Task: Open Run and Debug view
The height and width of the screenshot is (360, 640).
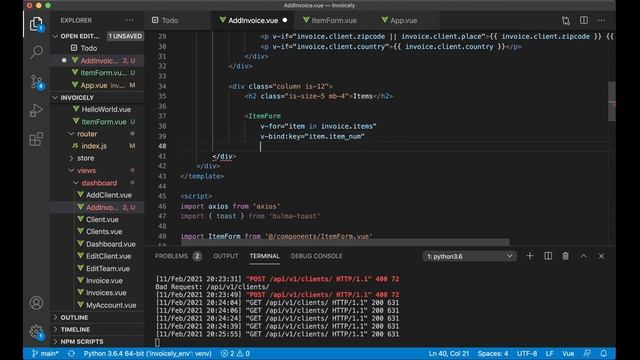Action: [36, 110]
